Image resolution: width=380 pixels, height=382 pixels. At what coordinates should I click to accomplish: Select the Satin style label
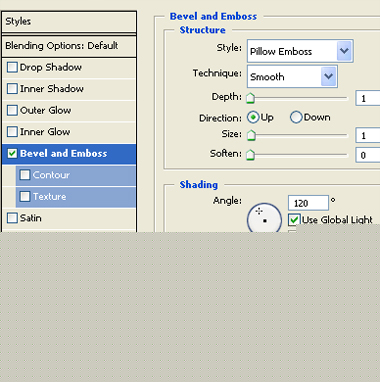[x=31, y=218]
